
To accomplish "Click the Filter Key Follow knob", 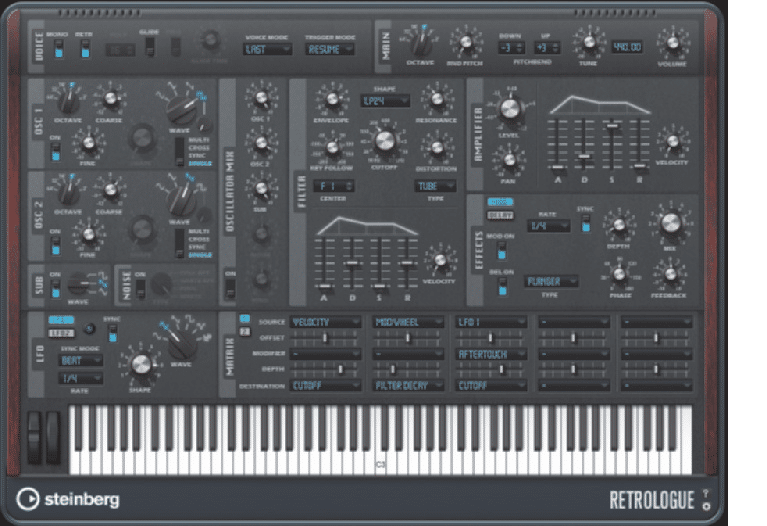I will (x=332, y=147).
